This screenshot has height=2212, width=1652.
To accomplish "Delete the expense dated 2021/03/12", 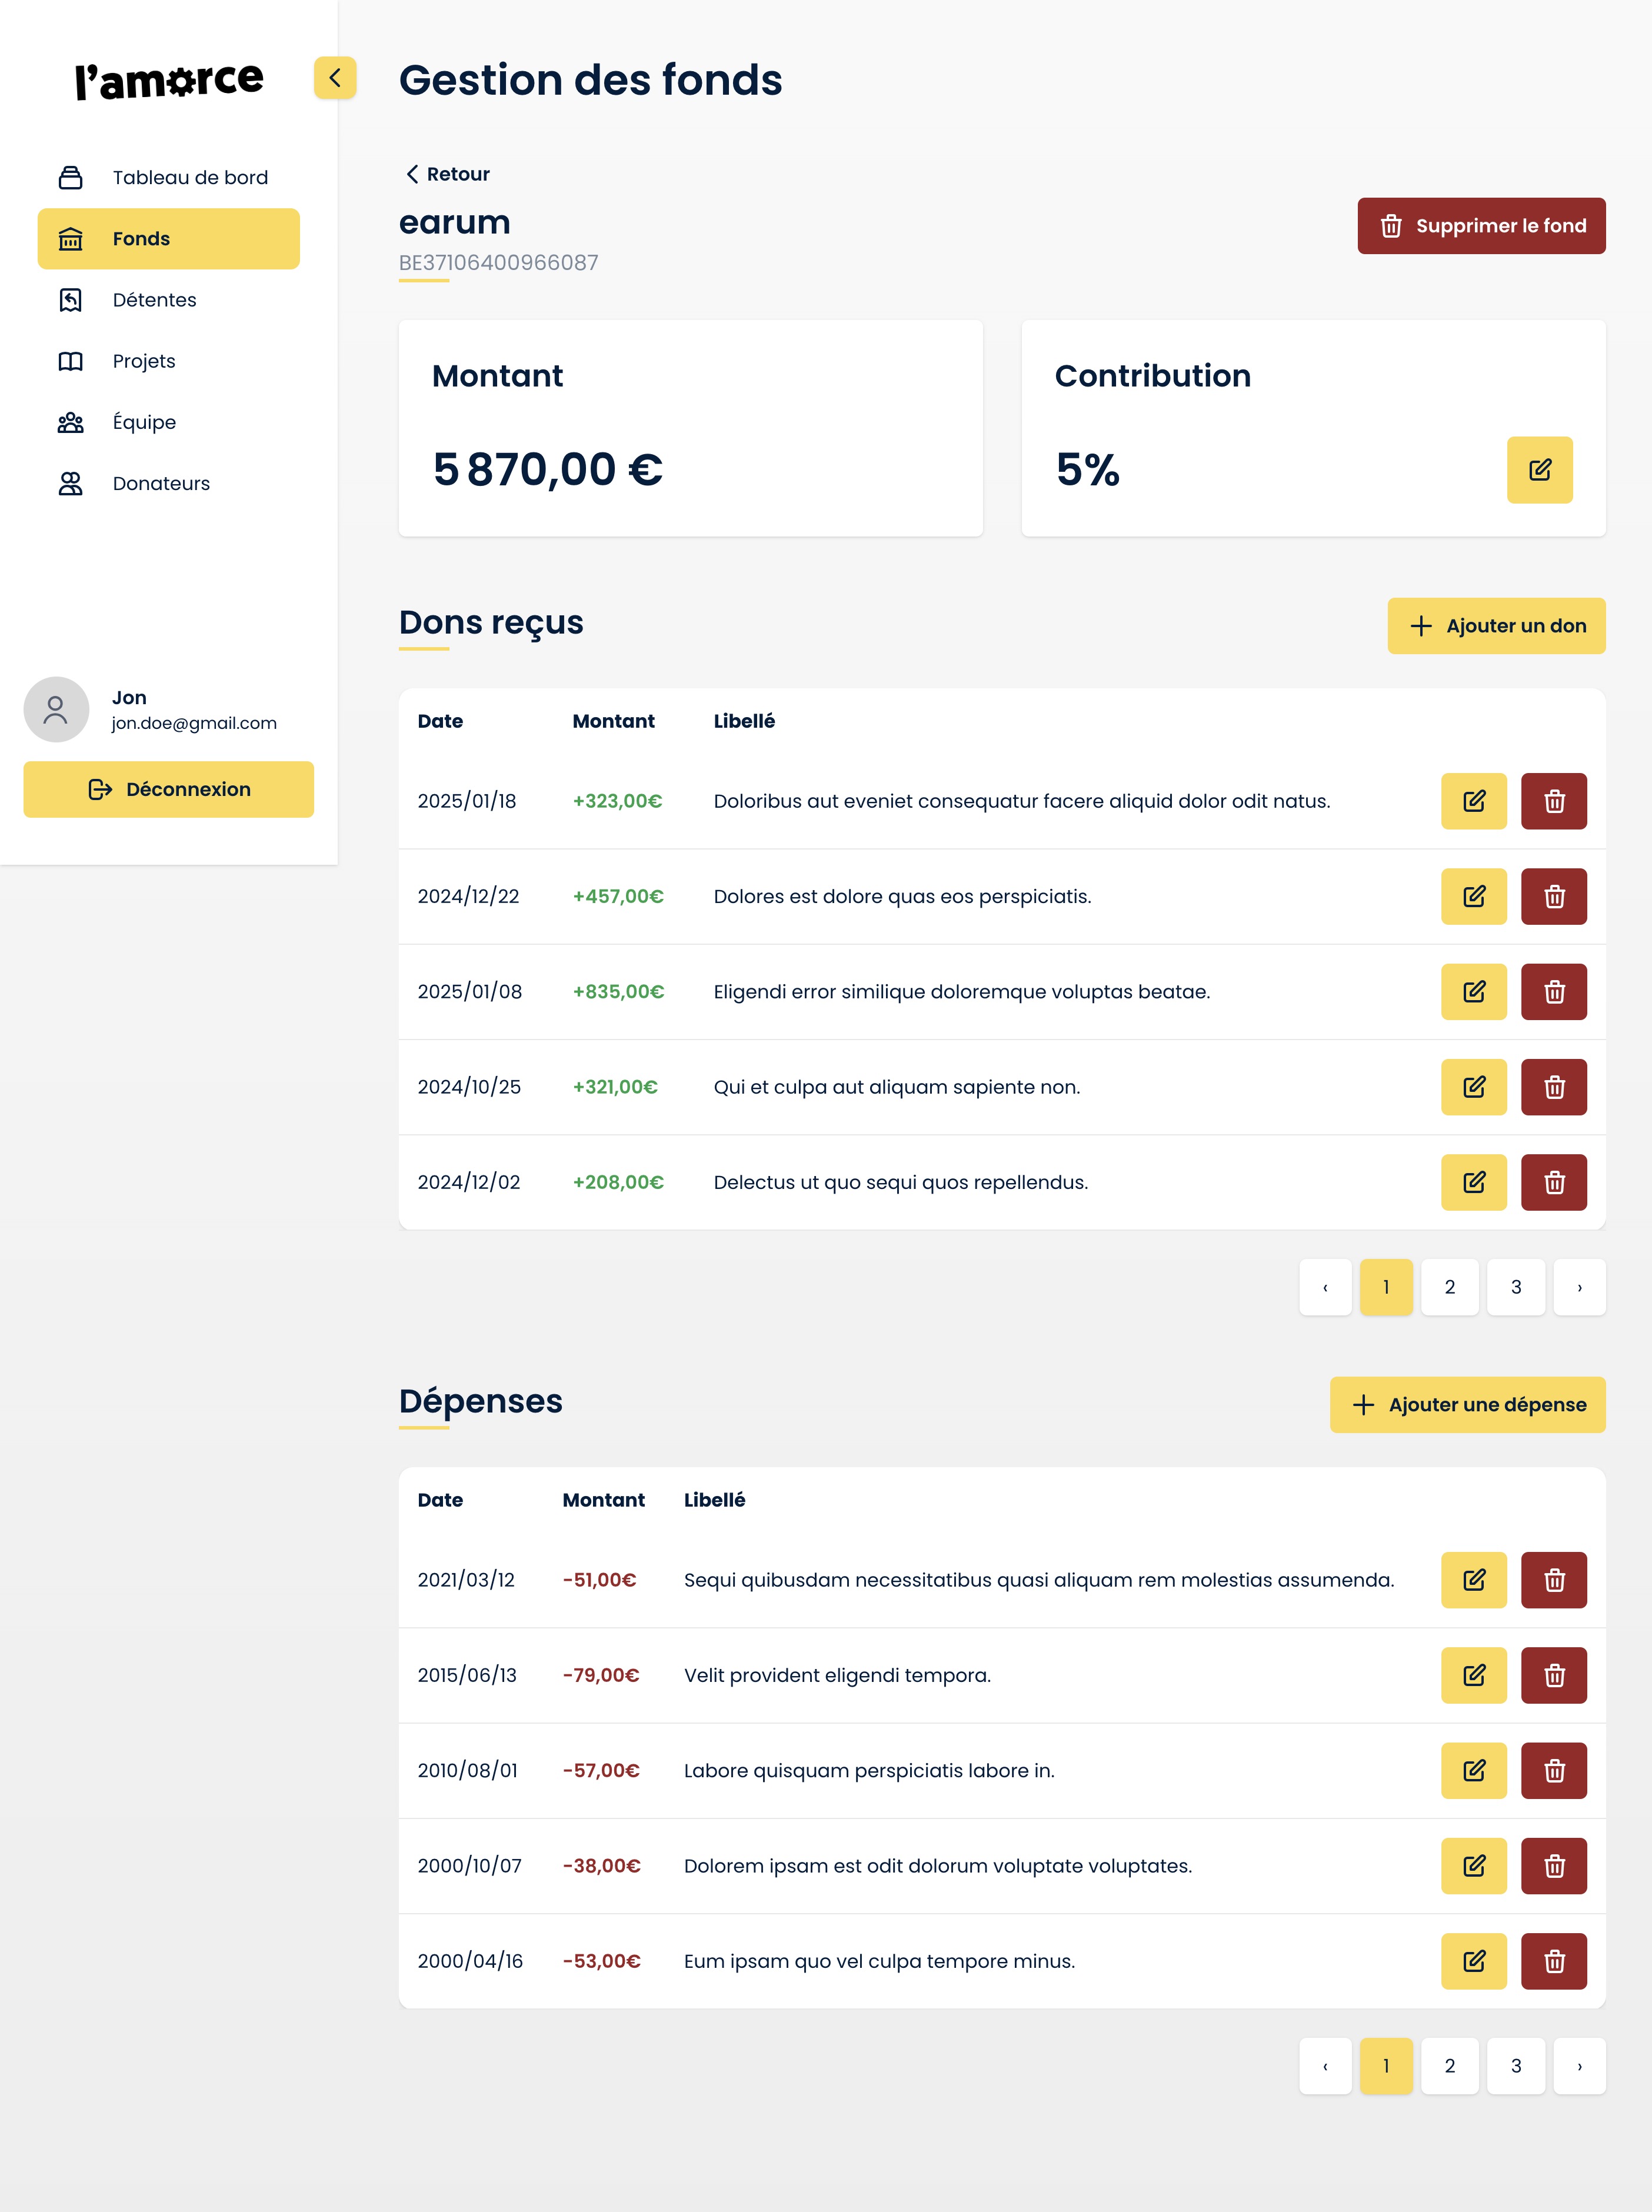I will click(x=1553, y=1581).
